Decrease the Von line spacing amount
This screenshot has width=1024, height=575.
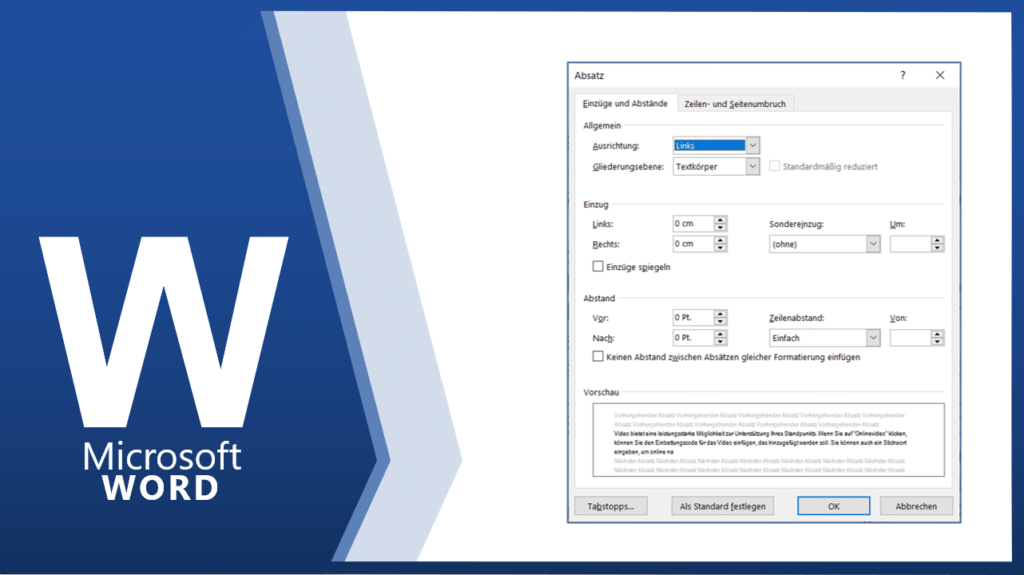click(937, 342)
